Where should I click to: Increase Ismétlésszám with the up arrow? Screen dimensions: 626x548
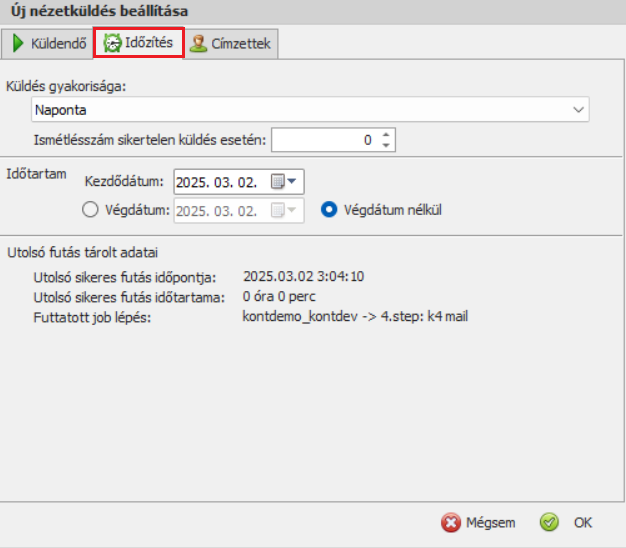coord(386,134)
